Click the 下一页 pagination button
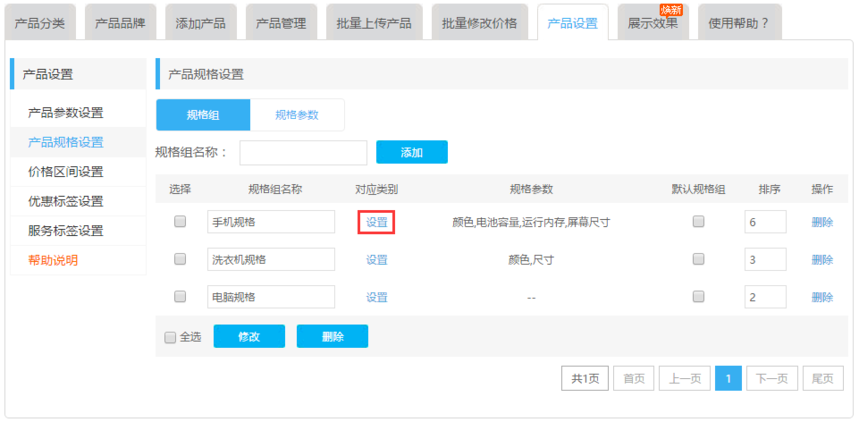 click(772, 378)
